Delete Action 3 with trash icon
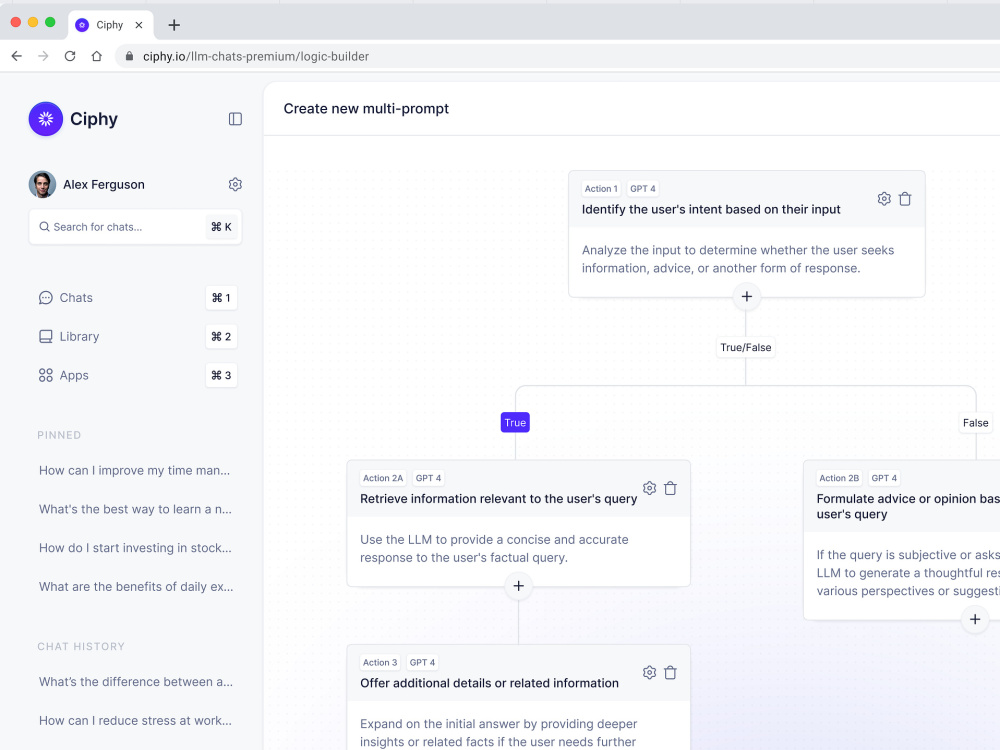Screen dimensions: 1000x750 pyautogui.click(x=670, y=673)
